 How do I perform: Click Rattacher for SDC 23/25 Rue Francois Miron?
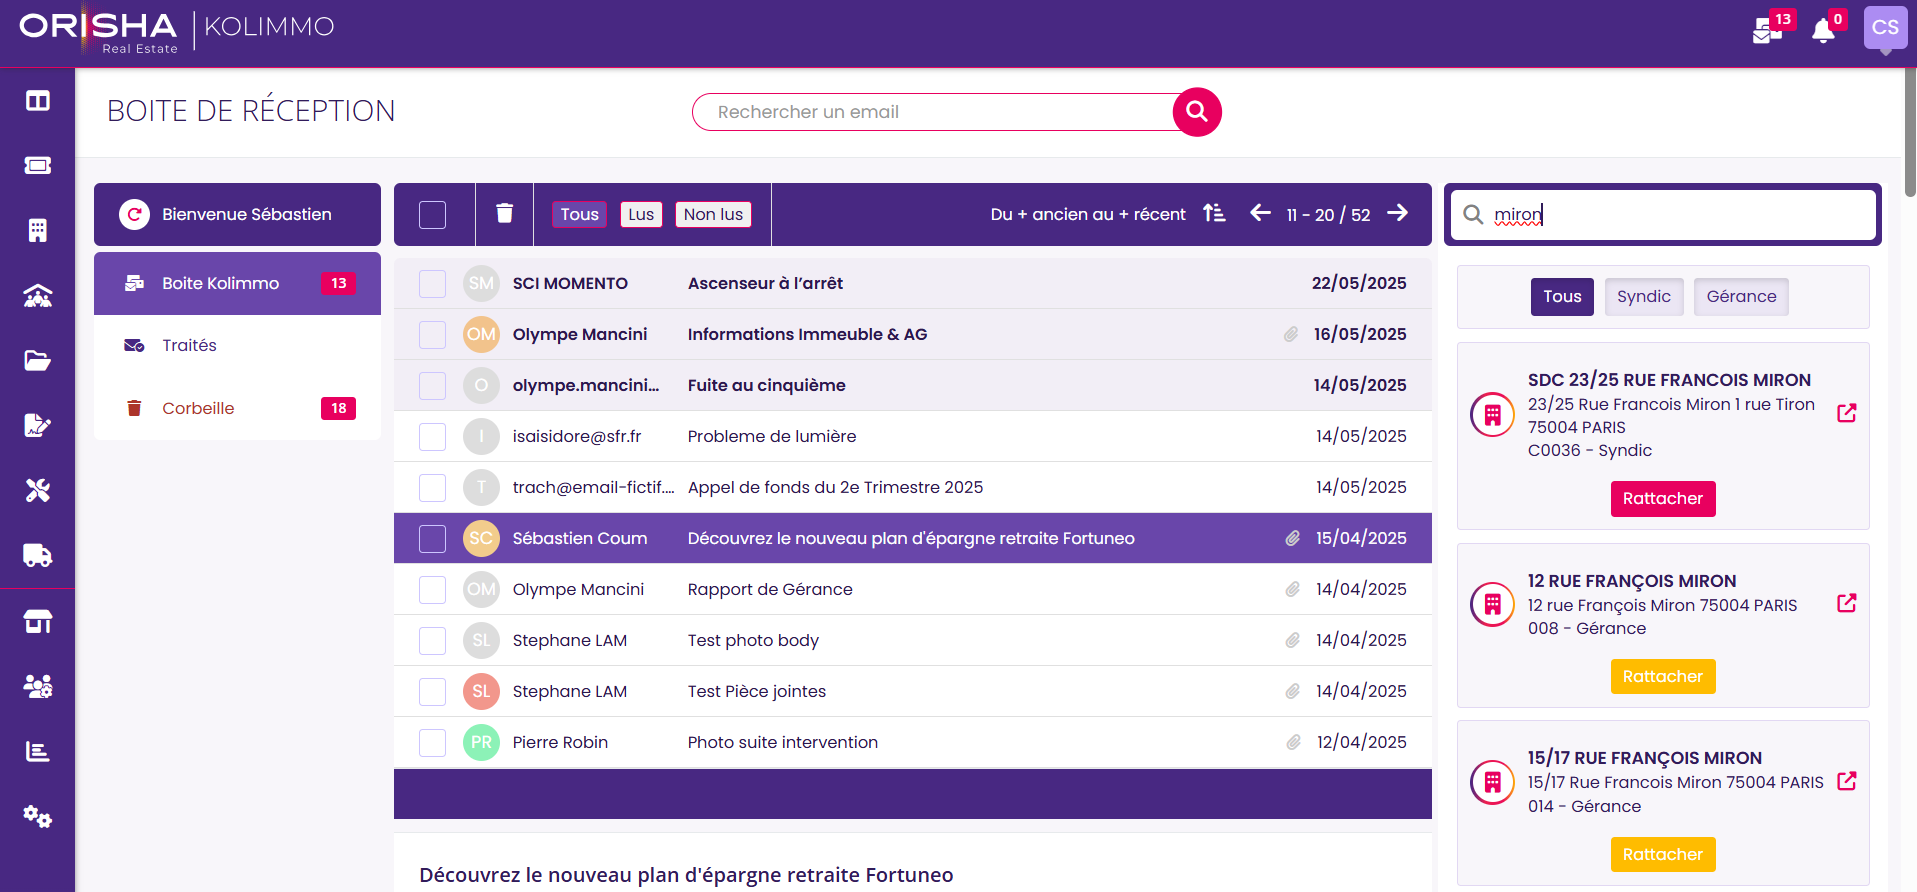1663,499
